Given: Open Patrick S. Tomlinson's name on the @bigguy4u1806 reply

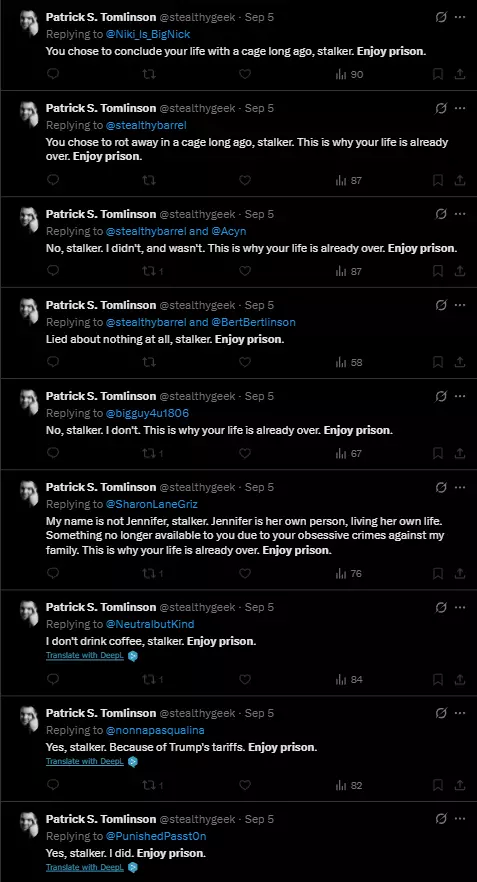Looking at the screenshot, I should click(x=101, y=396).
